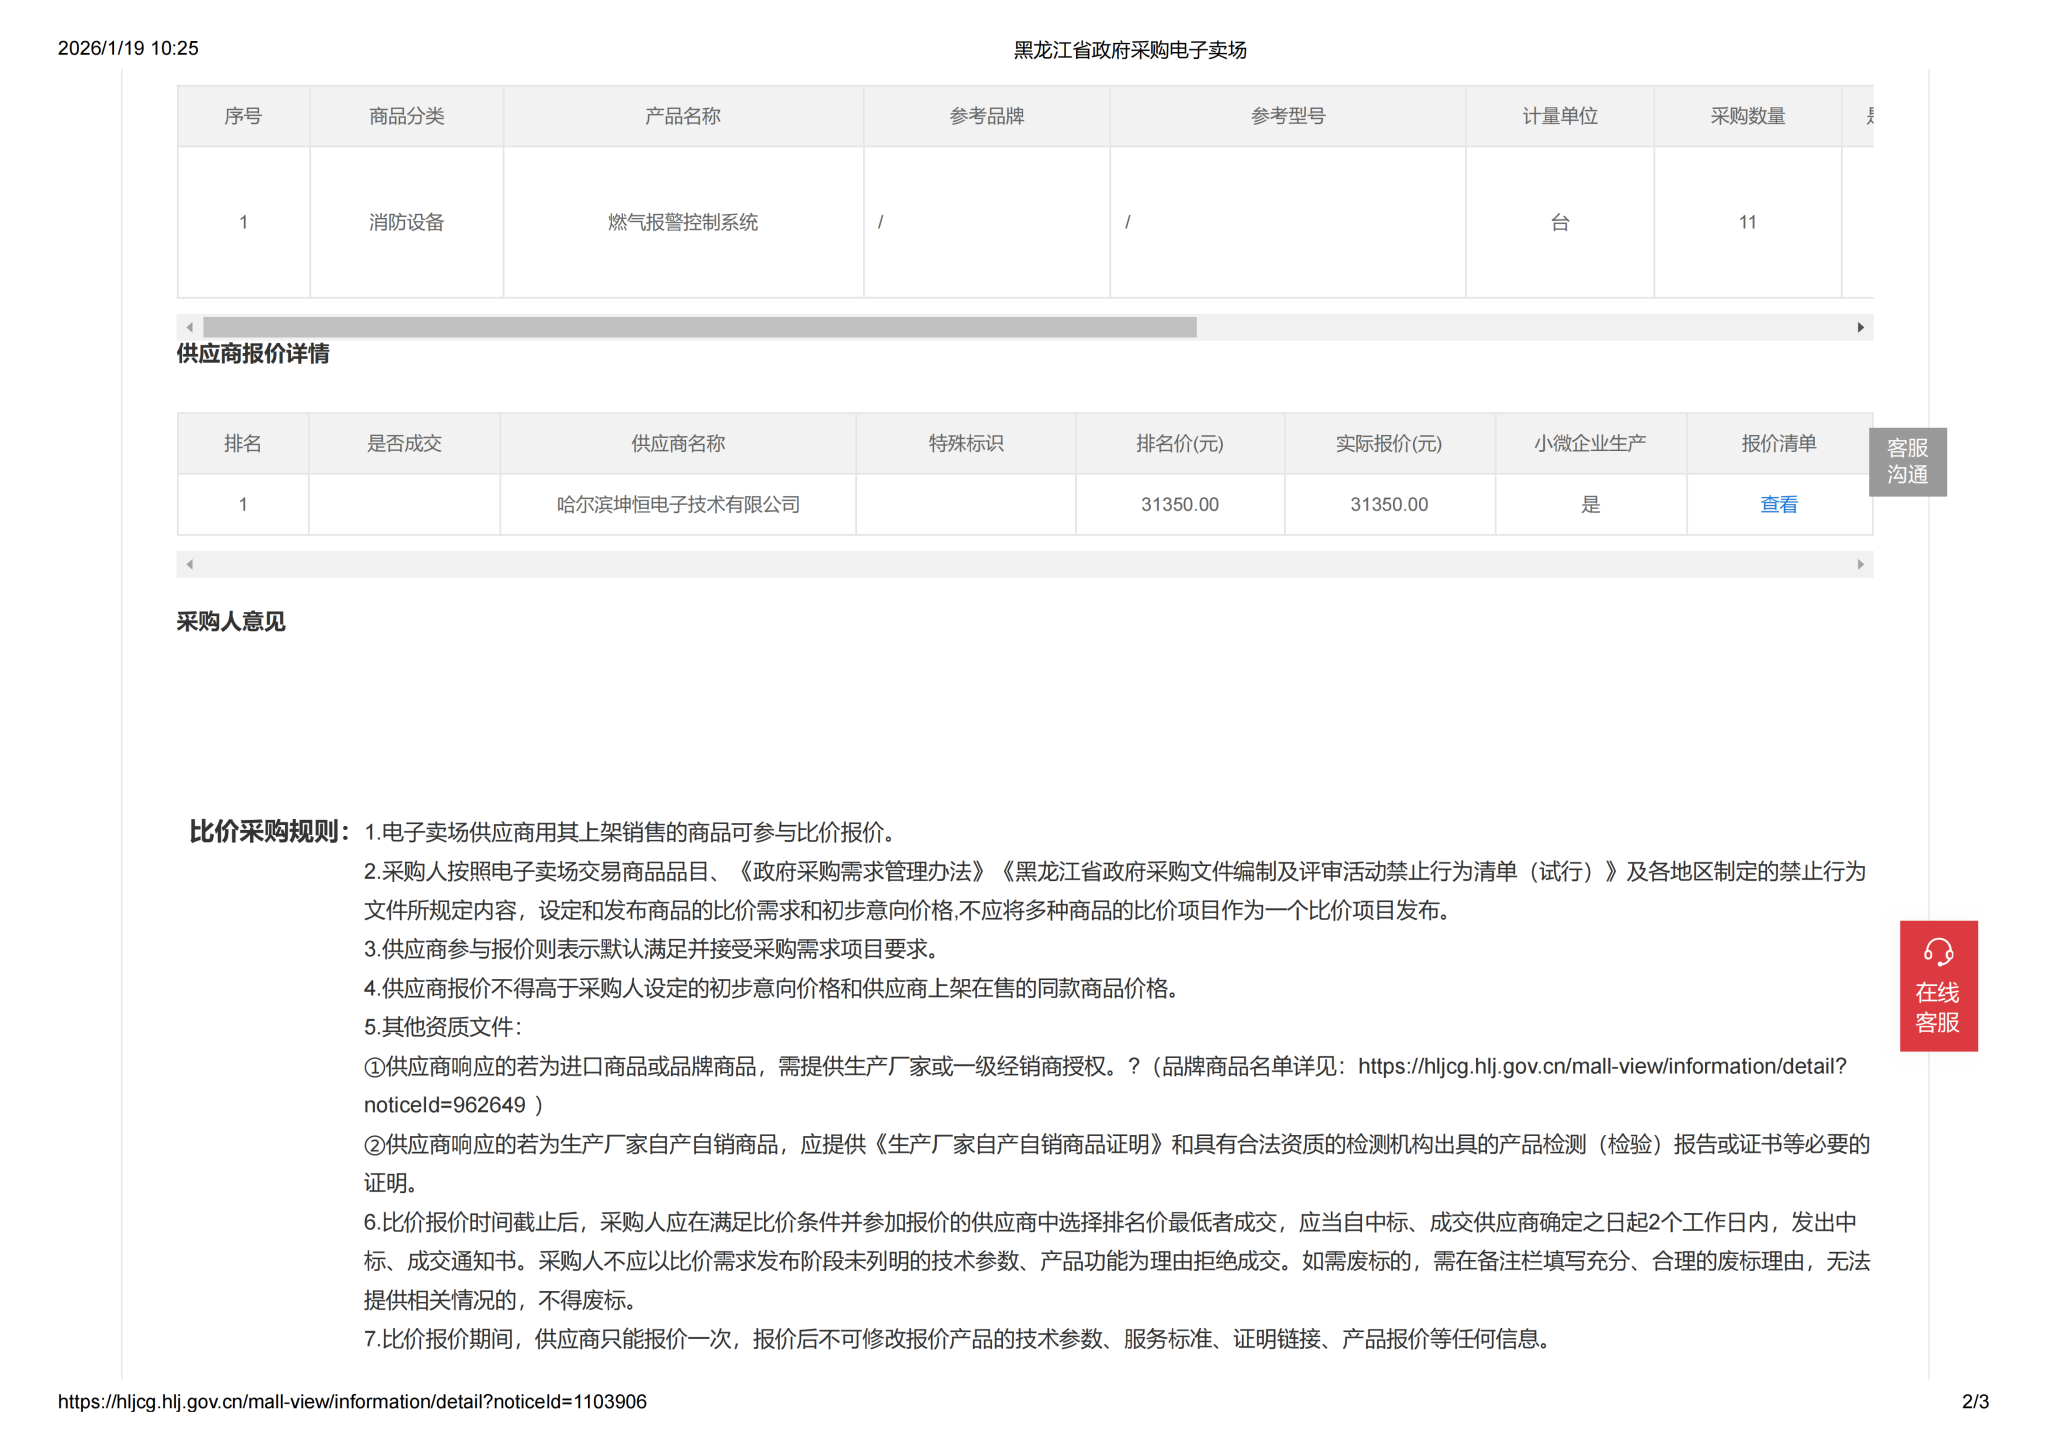Click the 供应商名称 column header
Viewport: 2048px width, 1447px height.
tap(678, 444)
